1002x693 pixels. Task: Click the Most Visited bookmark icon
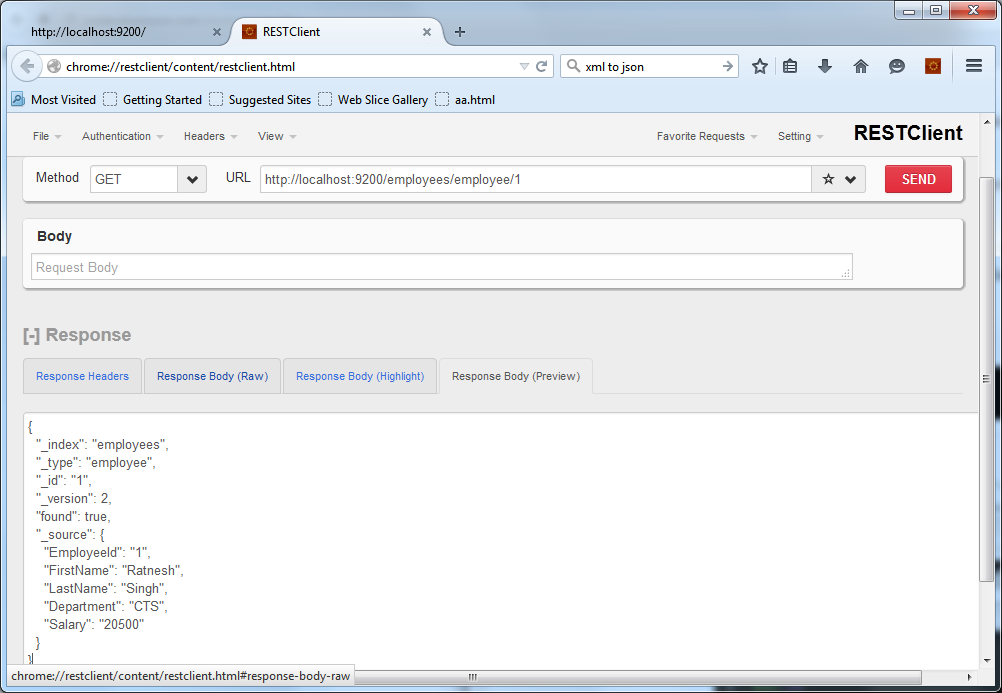click(18, 99)
